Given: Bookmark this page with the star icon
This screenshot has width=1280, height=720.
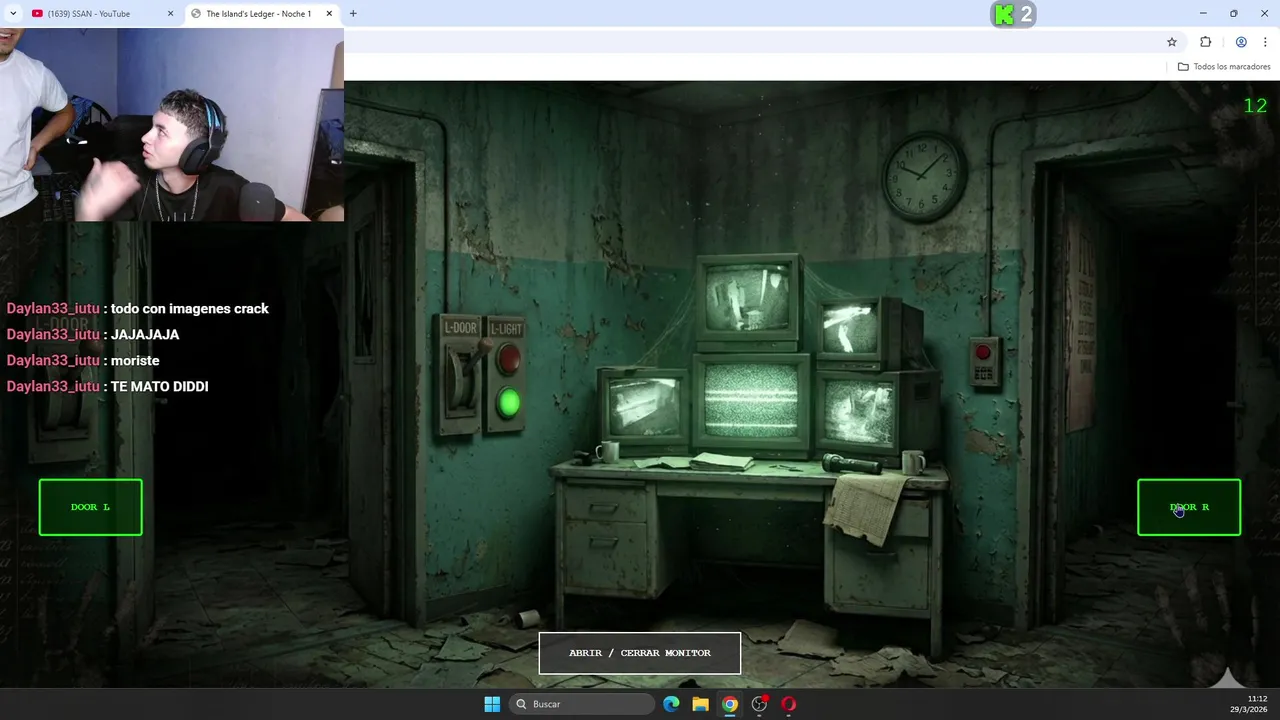Looking at the screenshot, I should tap(1172, 42).
